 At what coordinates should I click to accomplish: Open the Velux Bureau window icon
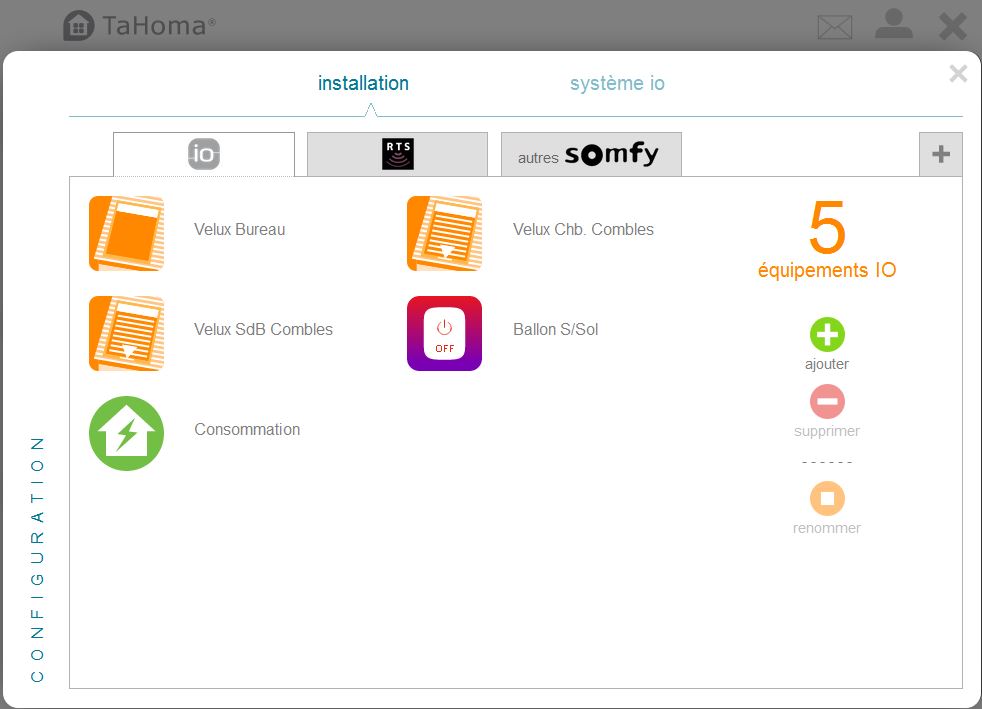coord(126,233)
